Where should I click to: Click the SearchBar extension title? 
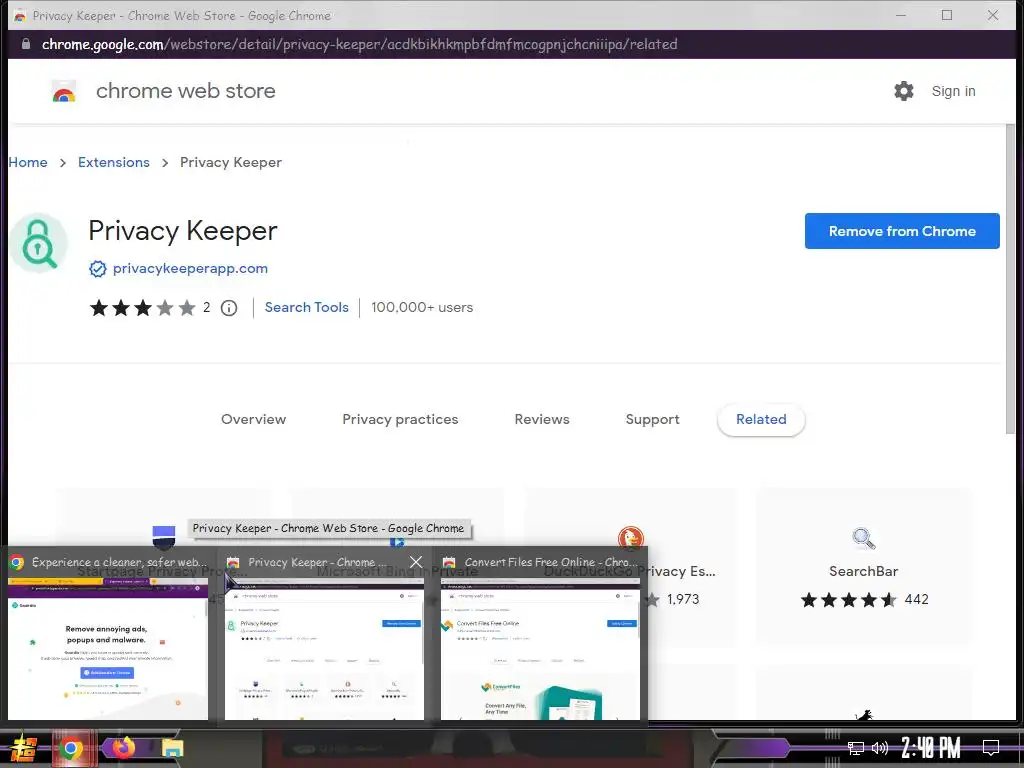[863, 571]
